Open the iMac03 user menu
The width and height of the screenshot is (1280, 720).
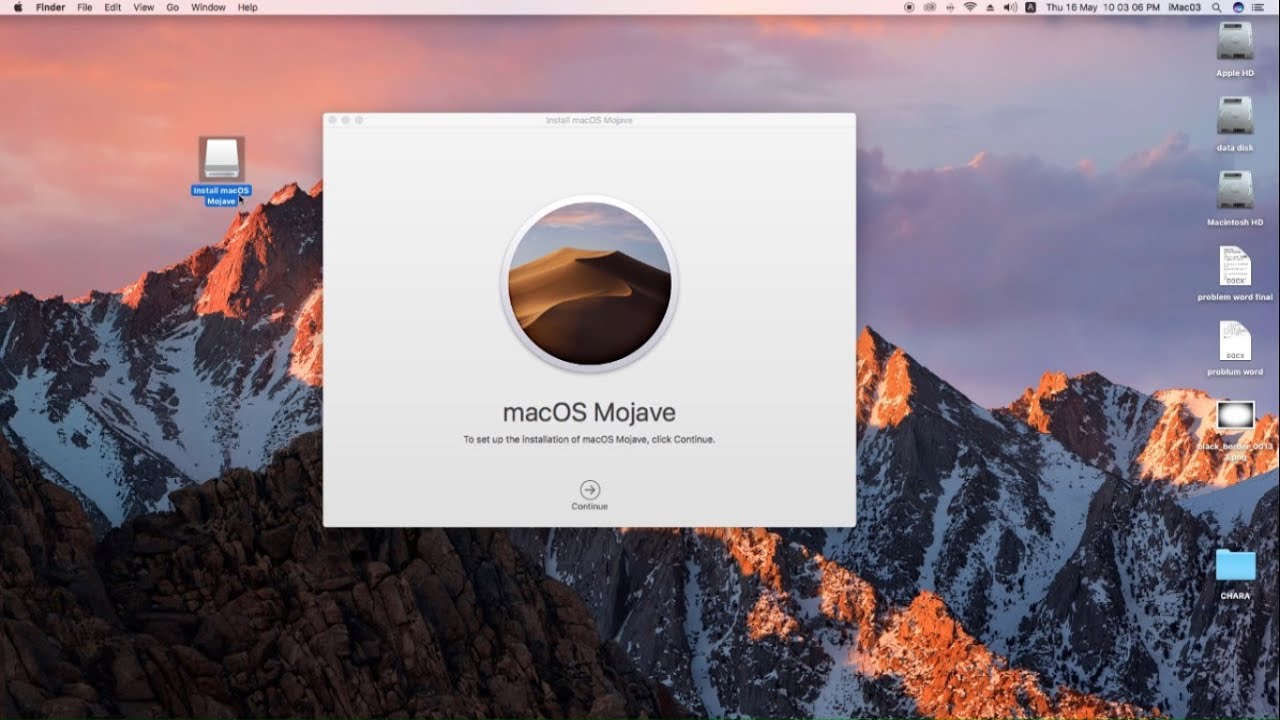pos(1184,7)
